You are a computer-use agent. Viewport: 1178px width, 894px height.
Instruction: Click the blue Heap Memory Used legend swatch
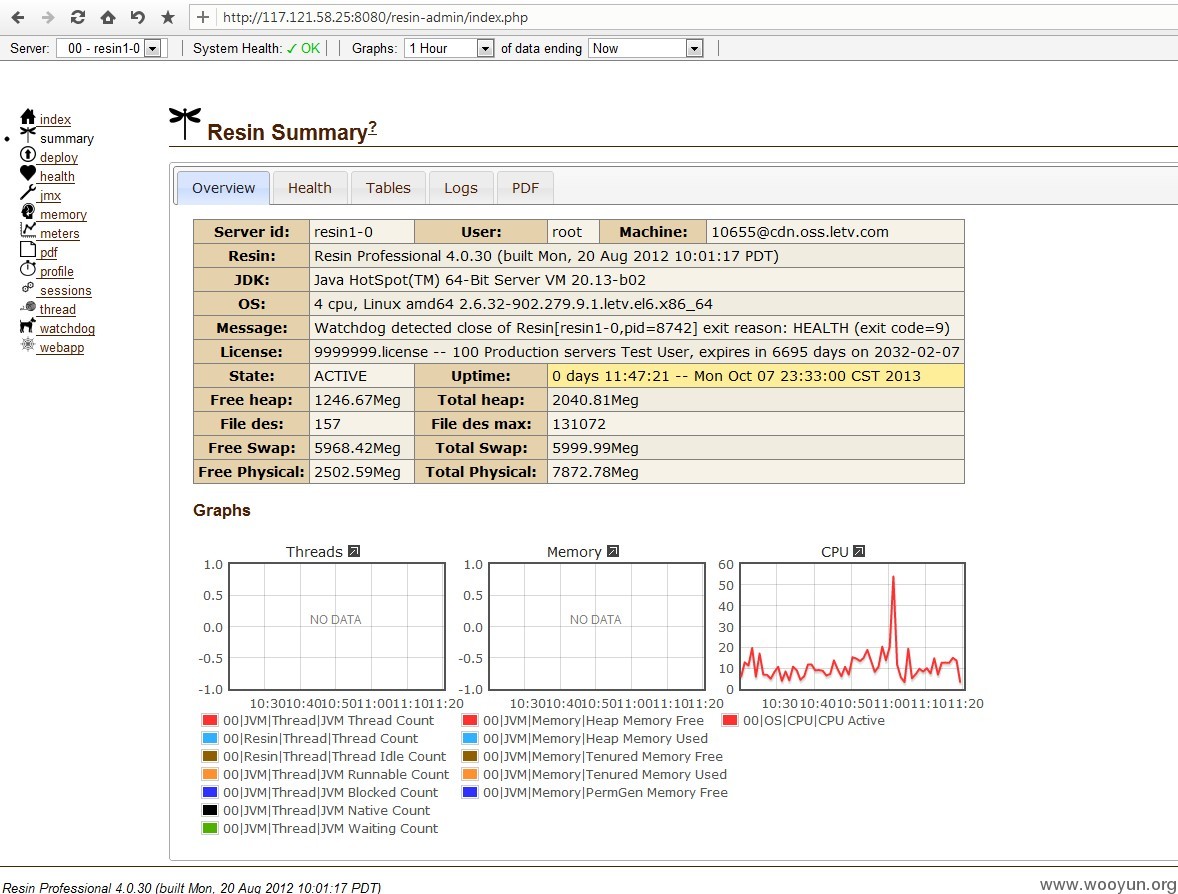[x=470, y=738]
